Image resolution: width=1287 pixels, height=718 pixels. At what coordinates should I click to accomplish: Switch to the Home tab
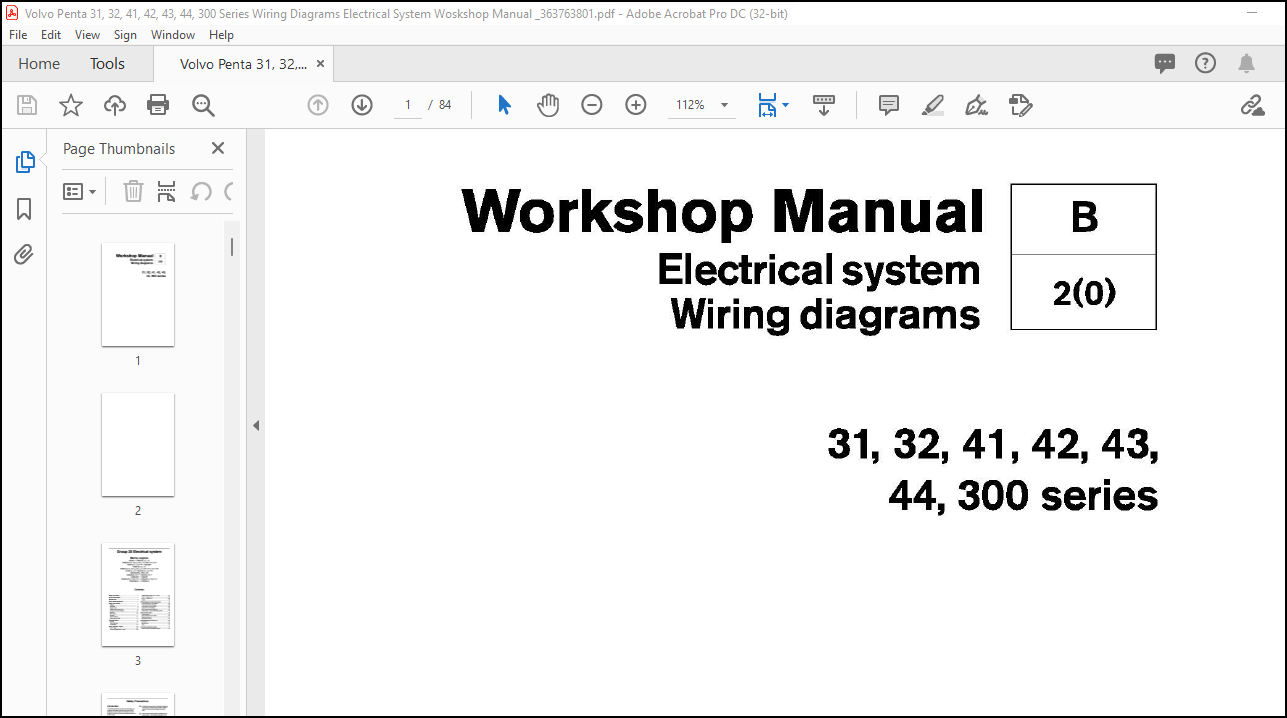point(39,63)
